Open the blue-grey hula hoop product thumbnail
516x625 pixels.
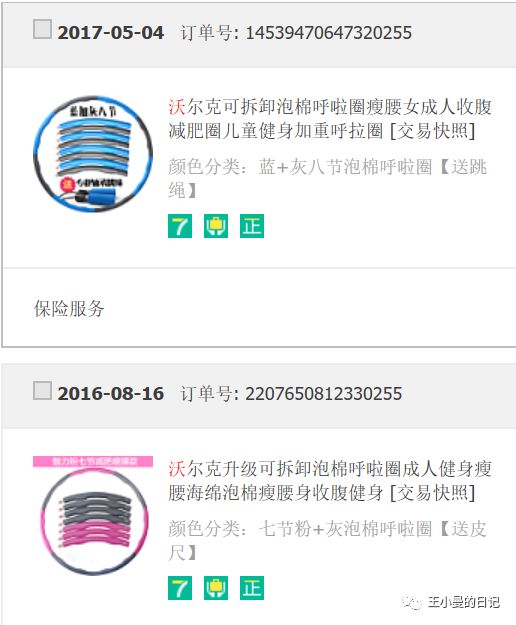93,154
